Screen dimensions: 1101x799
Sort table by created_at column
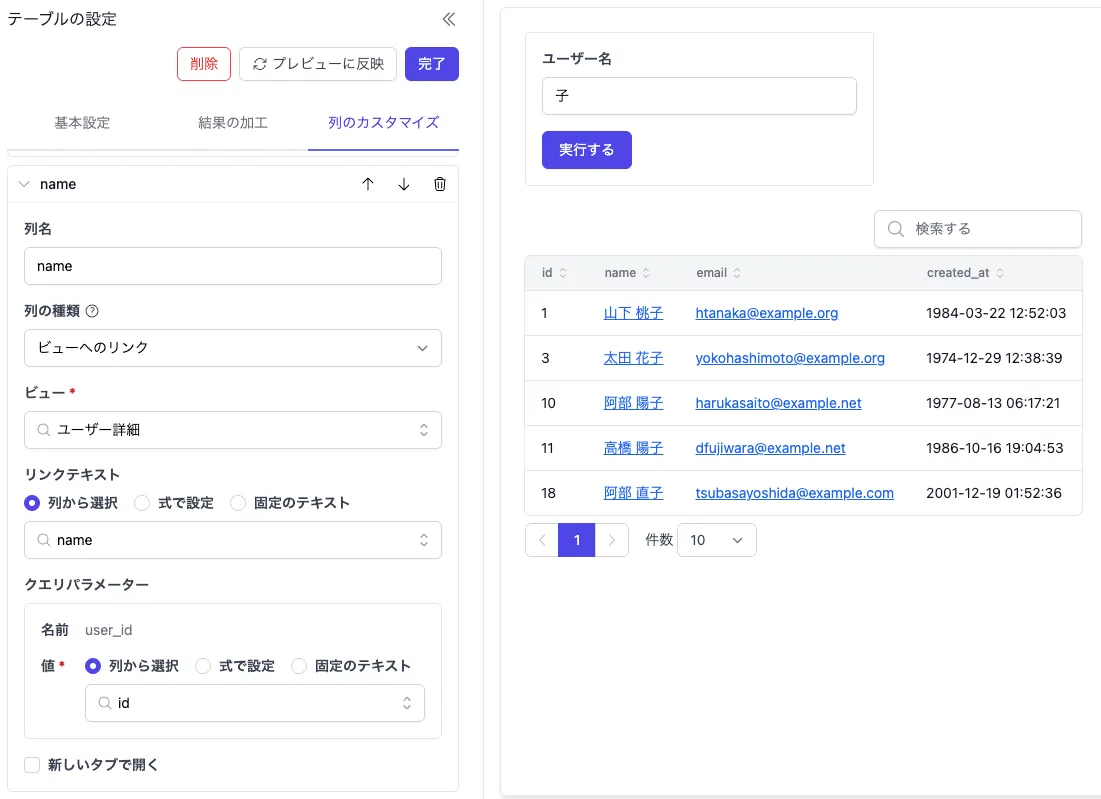(1000, 273)
